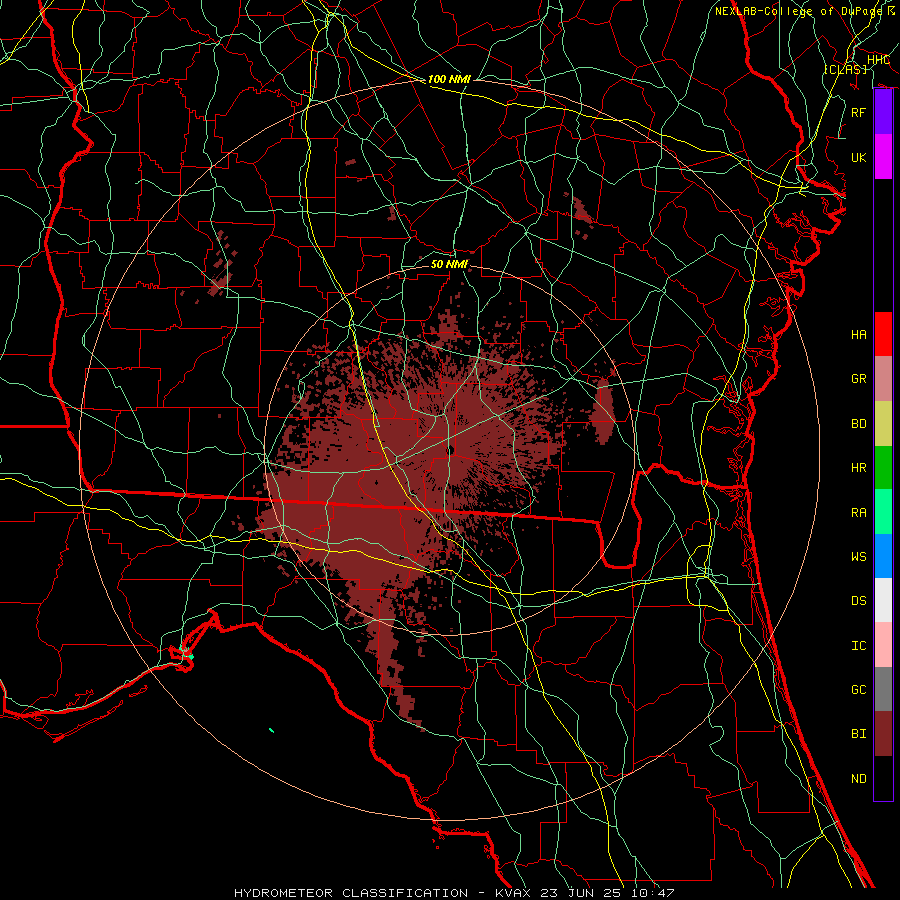Click the HR legend label

point(859,468)
